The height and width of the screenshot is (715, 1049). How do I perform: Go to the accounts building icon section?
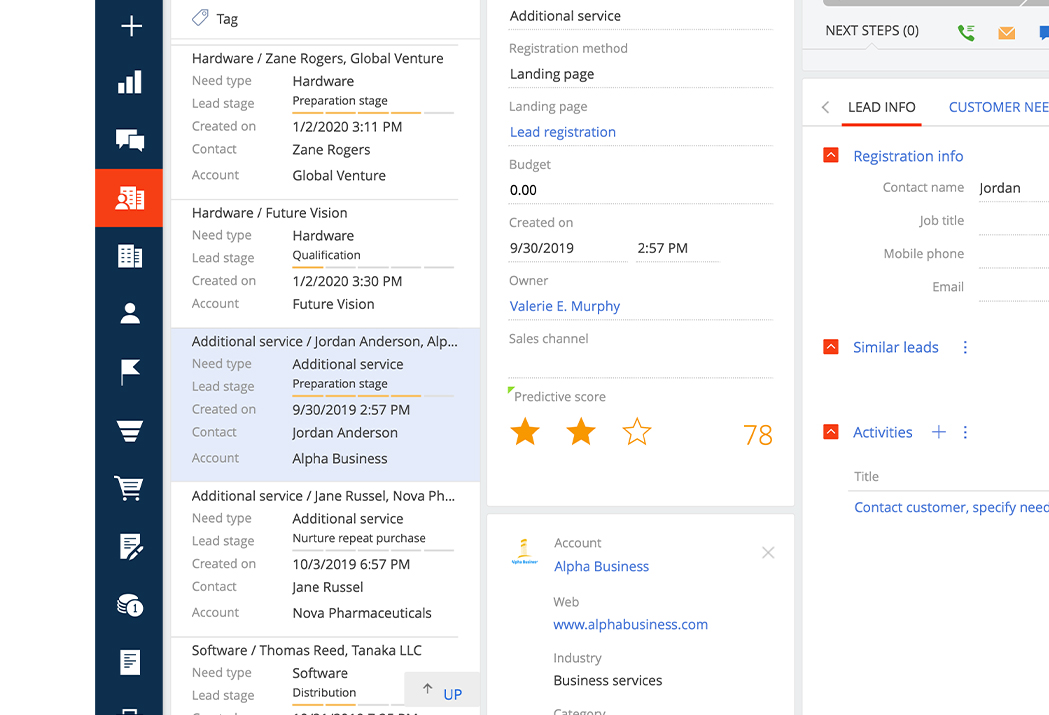tap(130, 256)
